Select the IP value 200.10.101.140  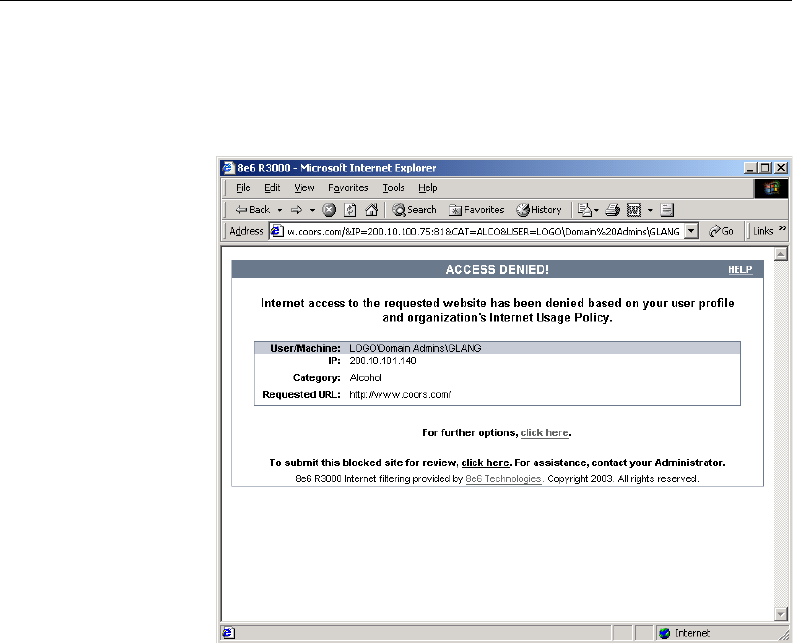click(383, 361)
